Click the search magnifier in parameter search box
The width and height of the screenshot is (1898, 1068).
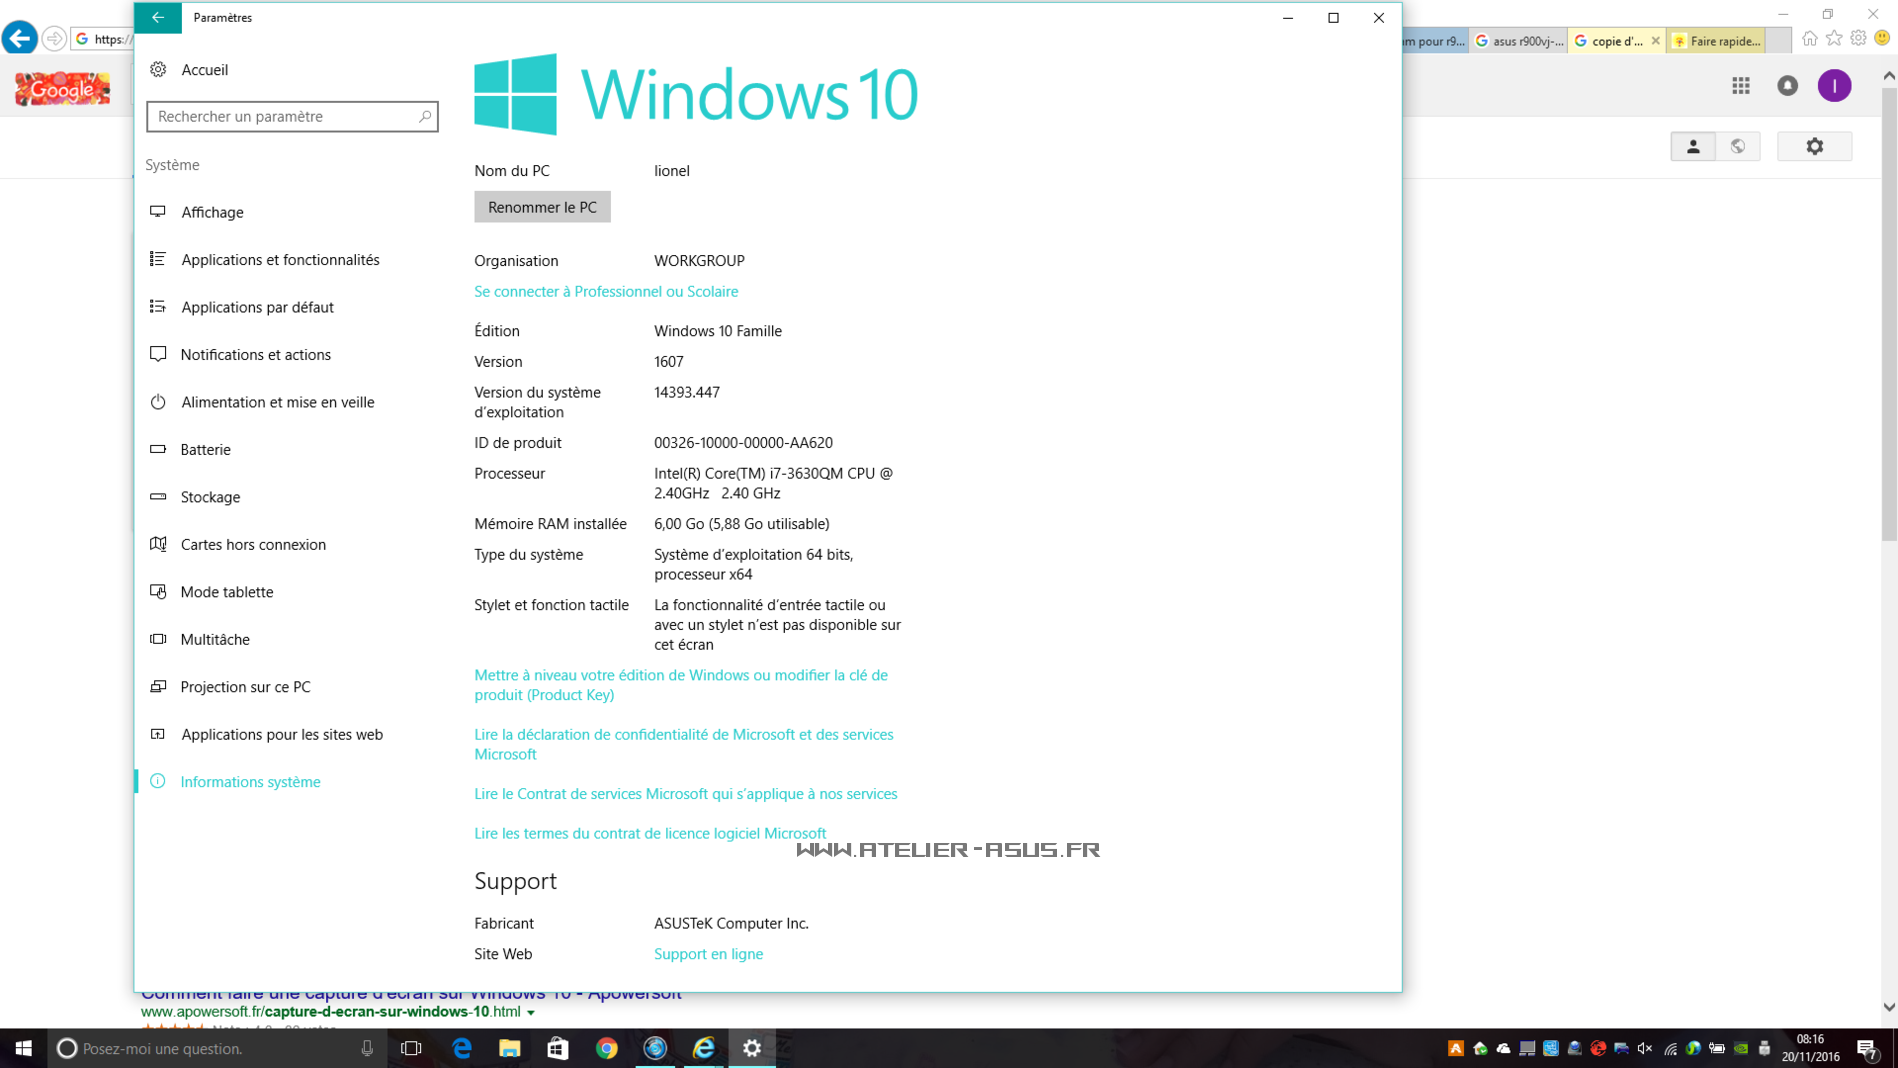pyautogui.click(x=424, y=116)
